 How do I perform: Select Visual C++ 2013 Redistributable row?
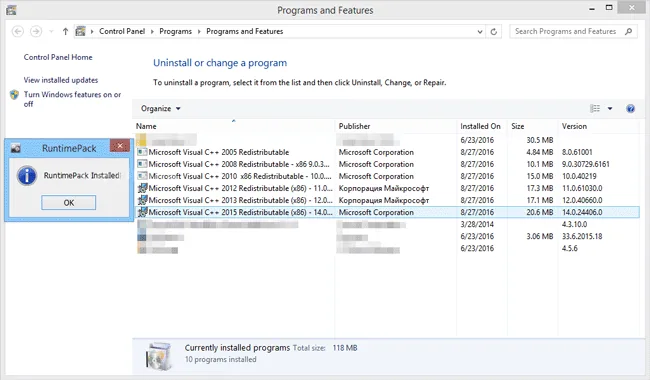(387, 200)
